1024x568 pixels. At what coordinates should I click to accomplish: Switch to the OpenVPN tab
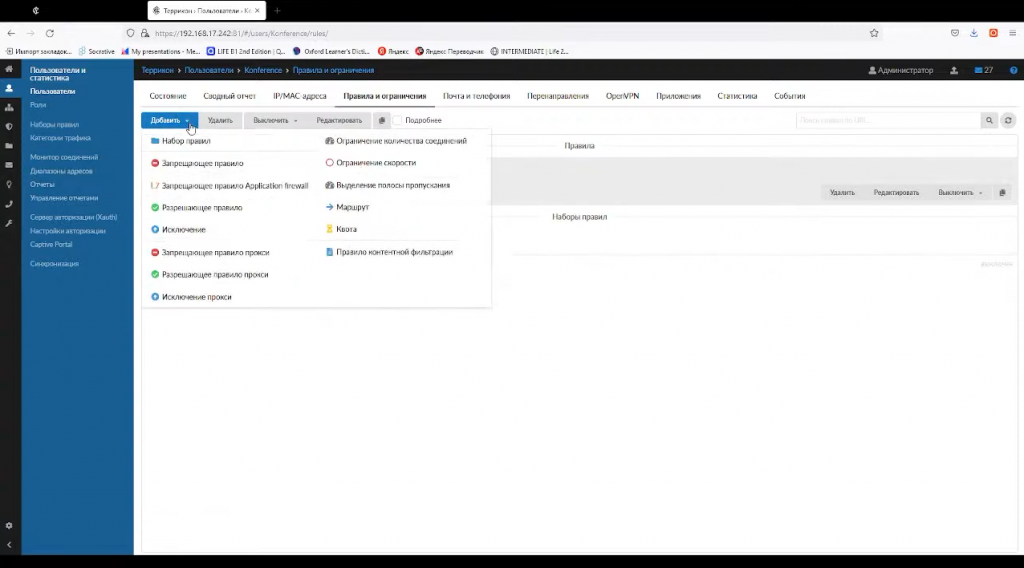point(622,96)
